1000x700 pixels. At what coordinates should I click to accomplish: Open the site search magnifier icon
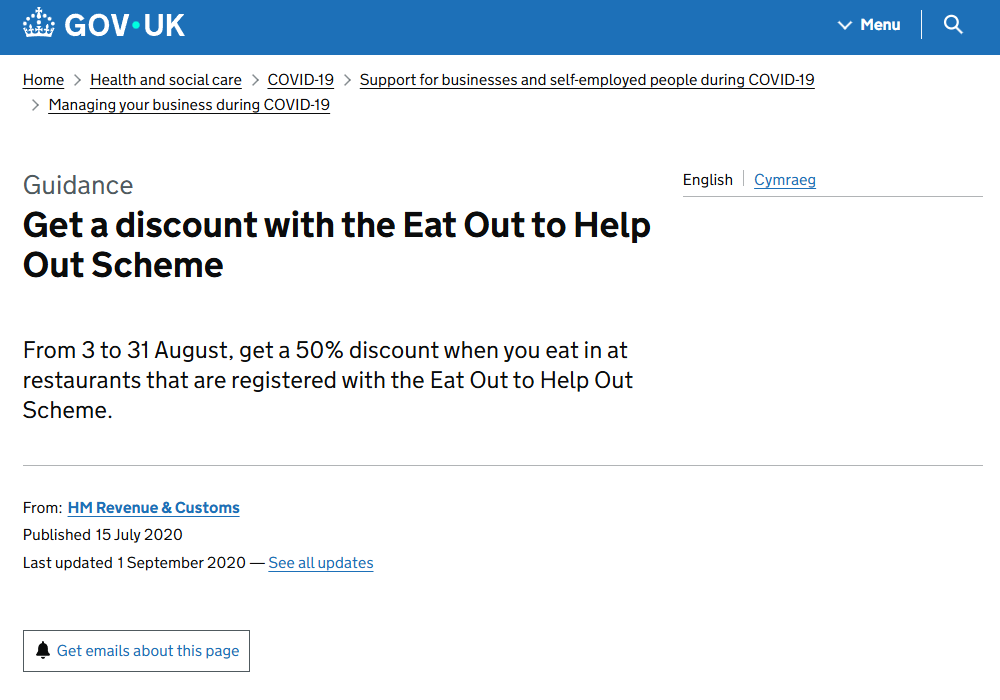pyautogui.click(x=953, y=24)
